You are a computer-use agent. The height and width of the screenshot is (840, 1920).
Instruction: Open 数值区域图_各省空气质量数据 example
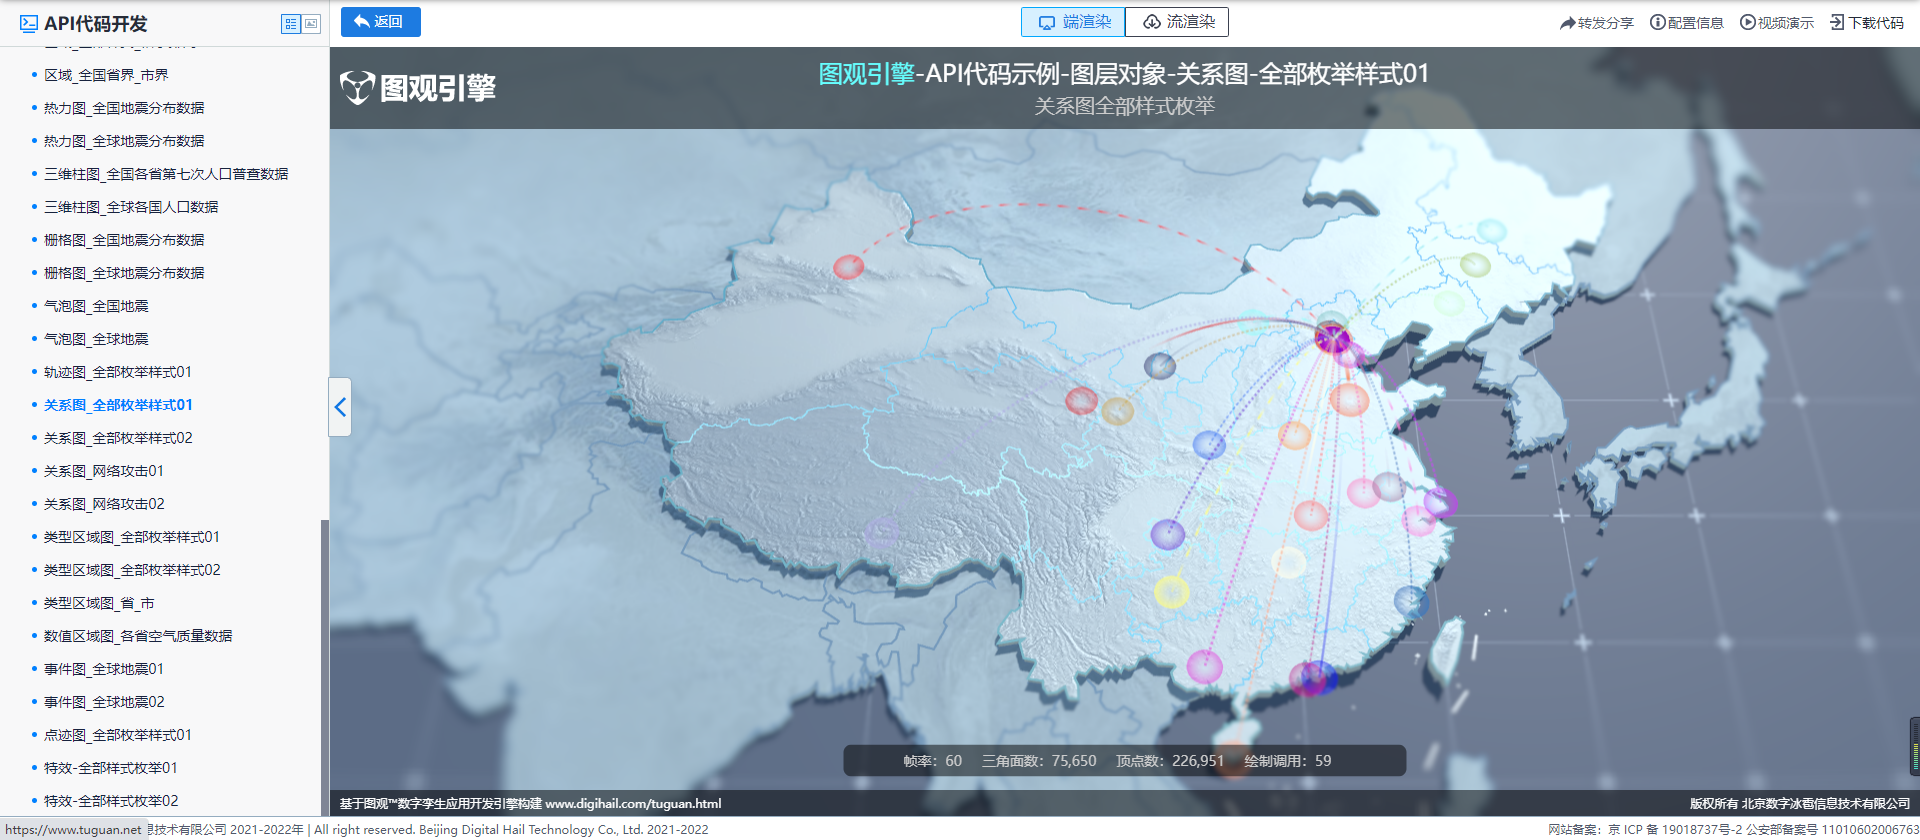138,636
